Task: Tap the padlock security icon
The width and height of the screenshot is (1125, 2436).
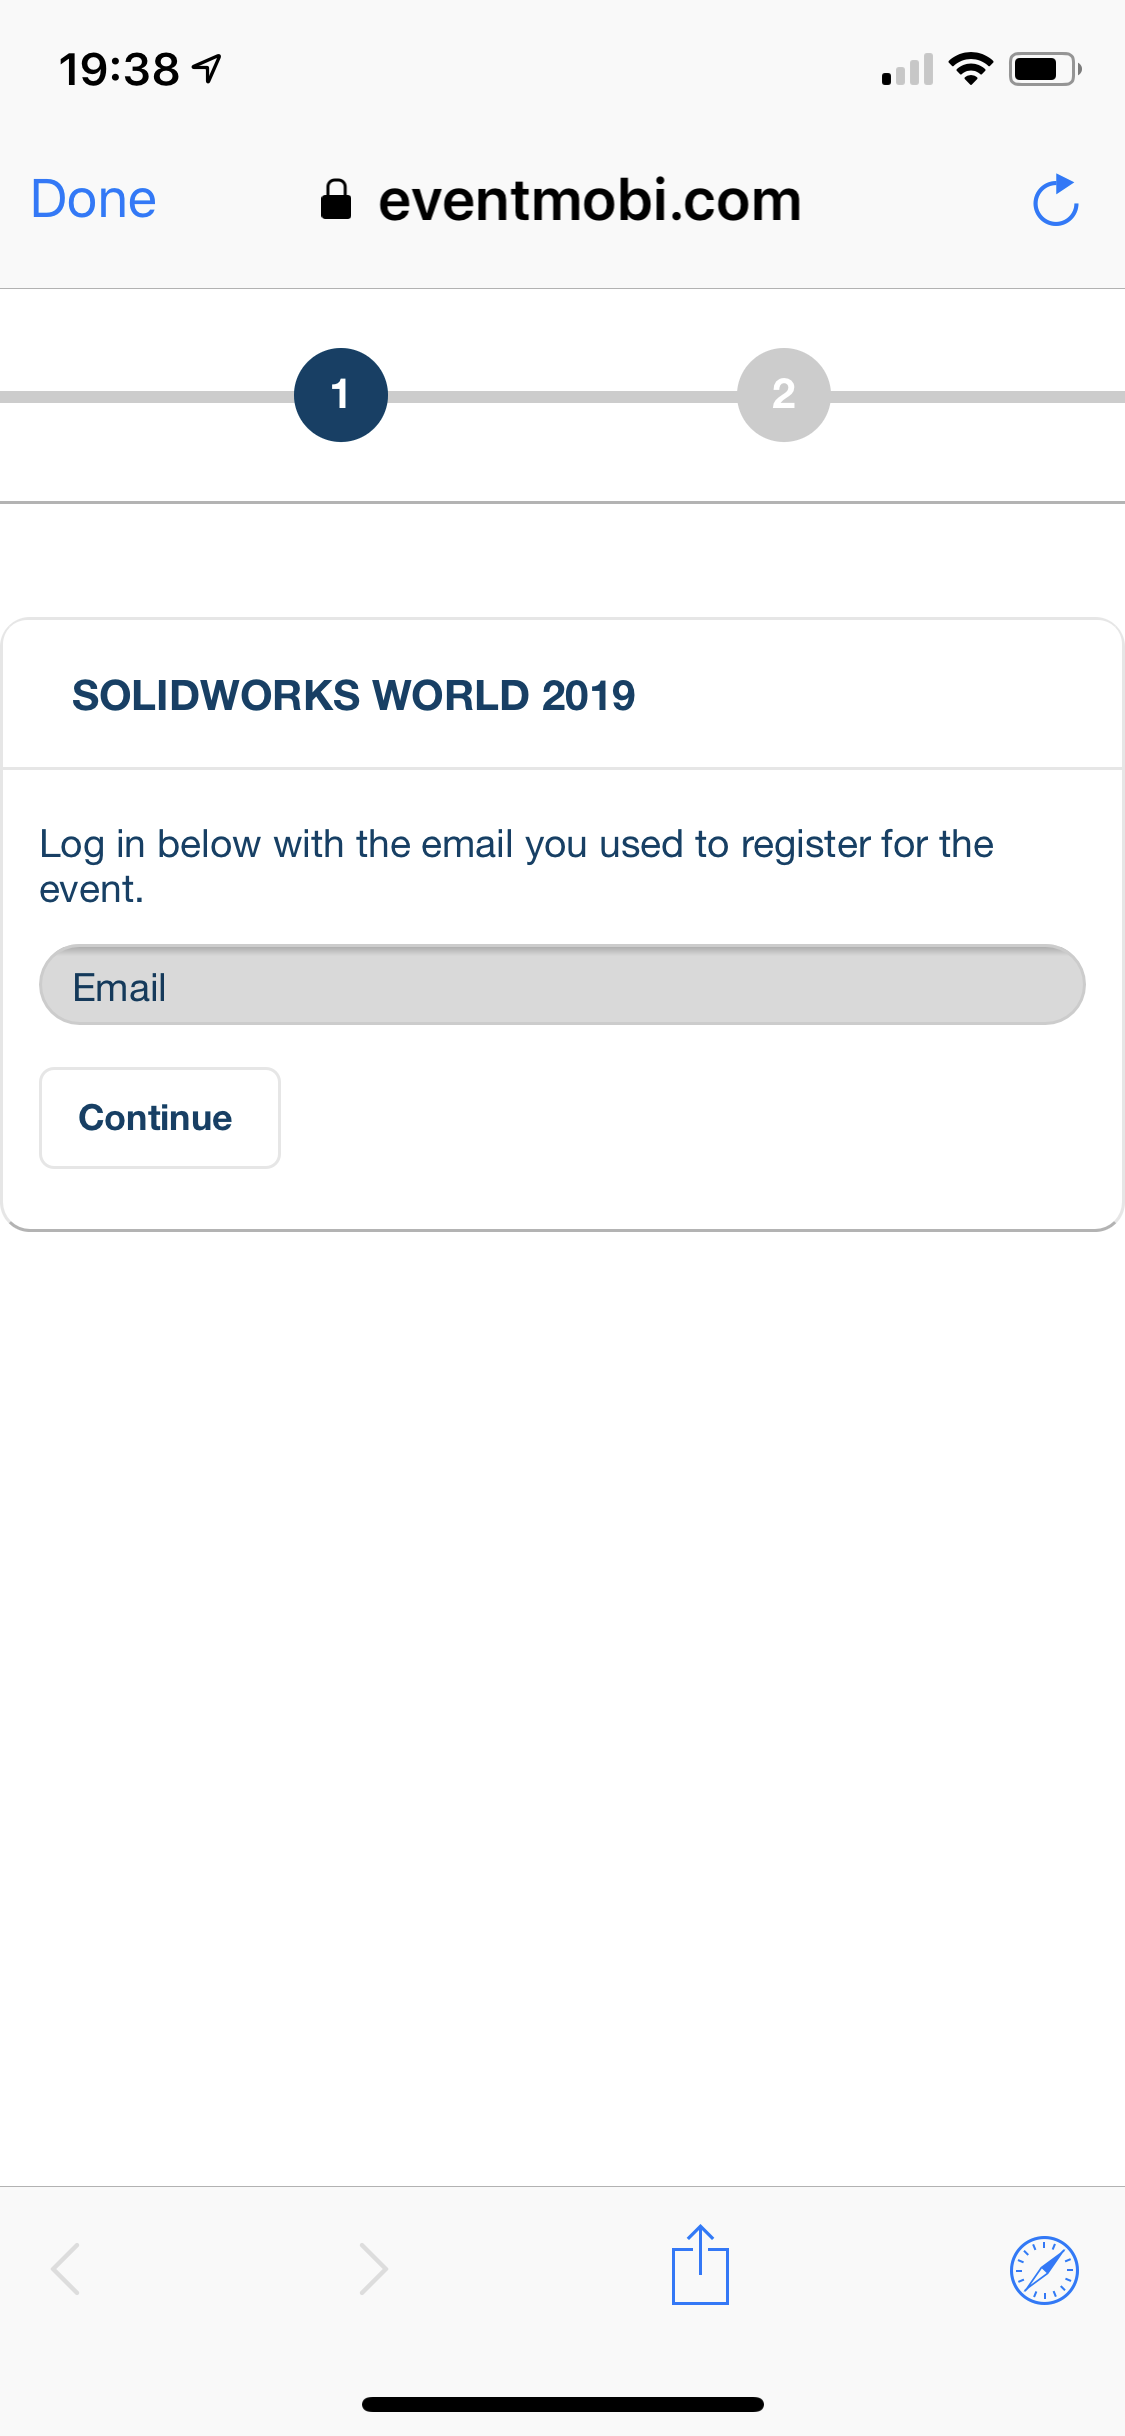Action: [x=336, y=199]
